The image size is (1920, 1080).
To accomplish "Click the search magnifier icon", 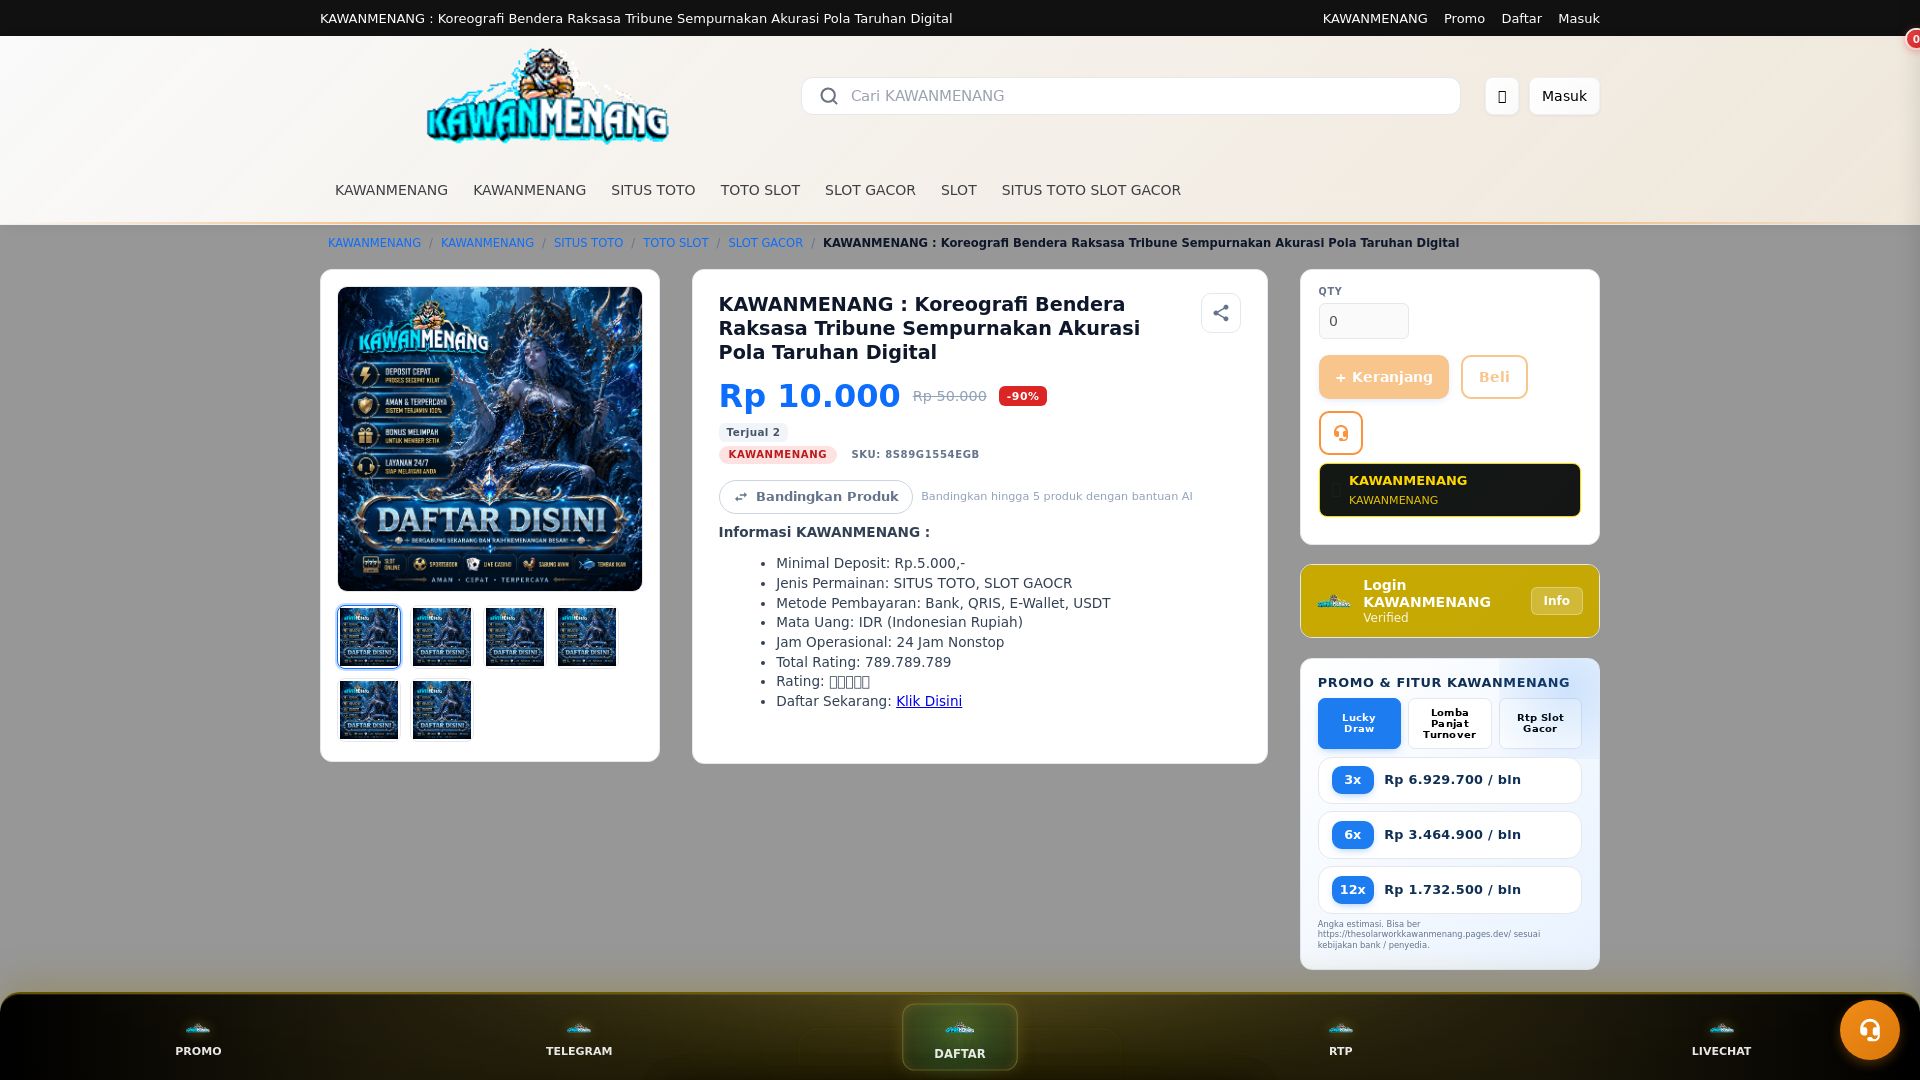I will [x=829, y=96].
